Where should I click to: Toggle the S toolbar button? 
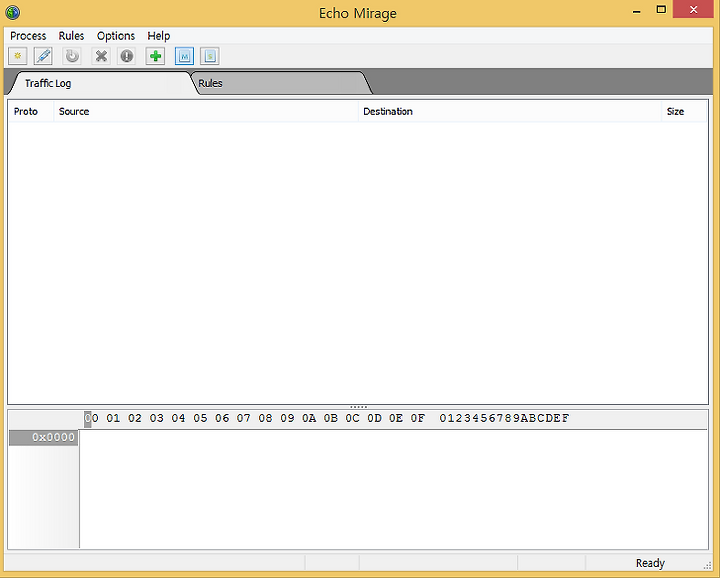210,56
